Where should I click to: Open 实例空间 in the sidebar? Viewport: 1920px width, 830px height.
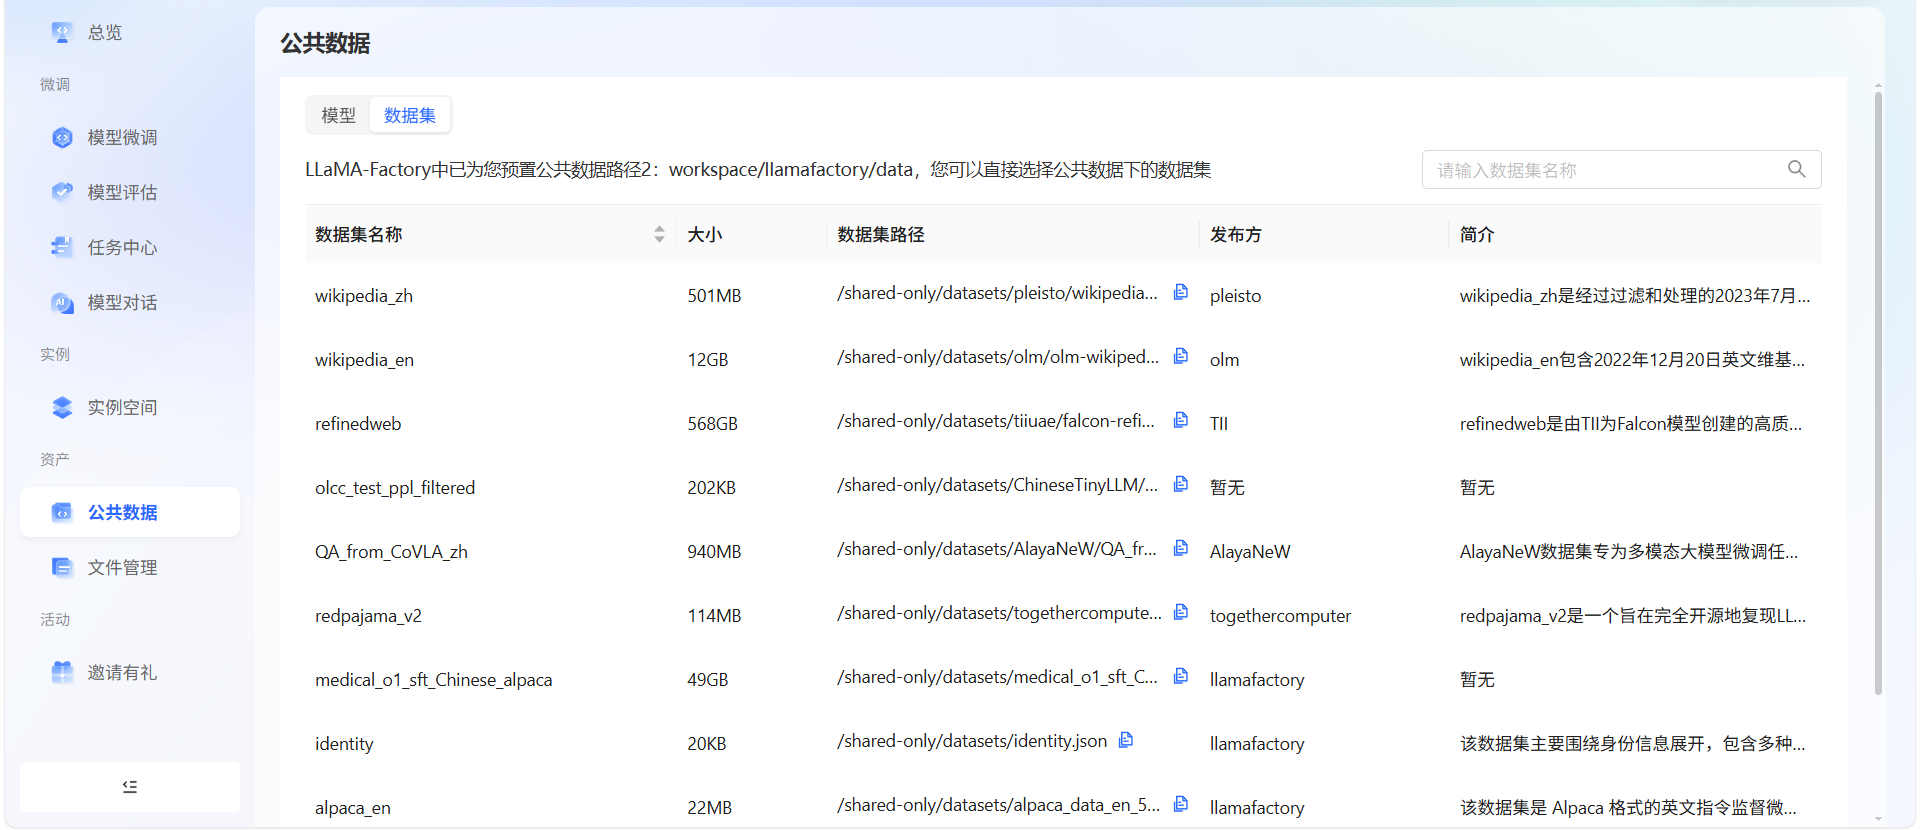130,407
